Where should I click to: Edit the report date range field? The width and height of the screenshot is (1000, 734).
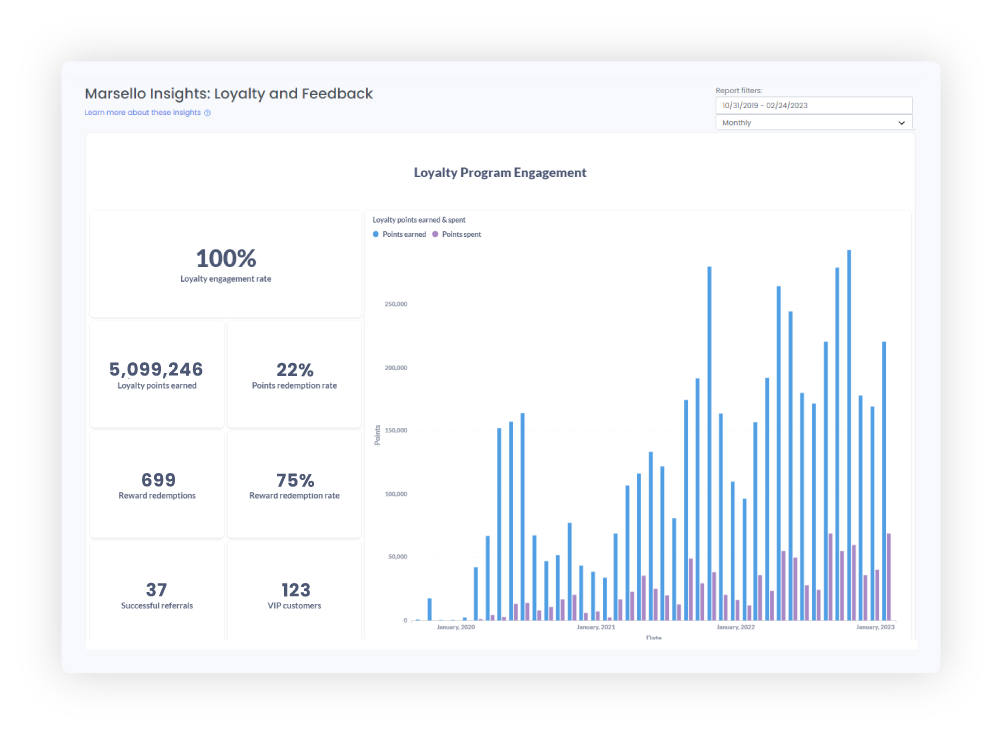point(813,105)
